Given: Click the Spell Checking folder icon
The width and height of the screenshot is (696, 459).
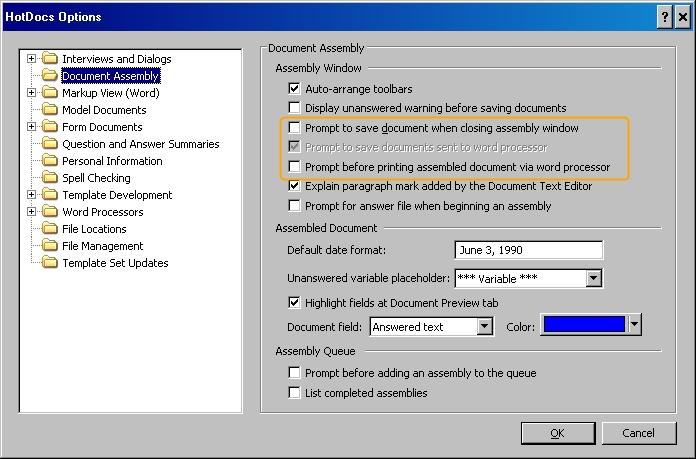Looking at the screenshot, I should 50,178.
